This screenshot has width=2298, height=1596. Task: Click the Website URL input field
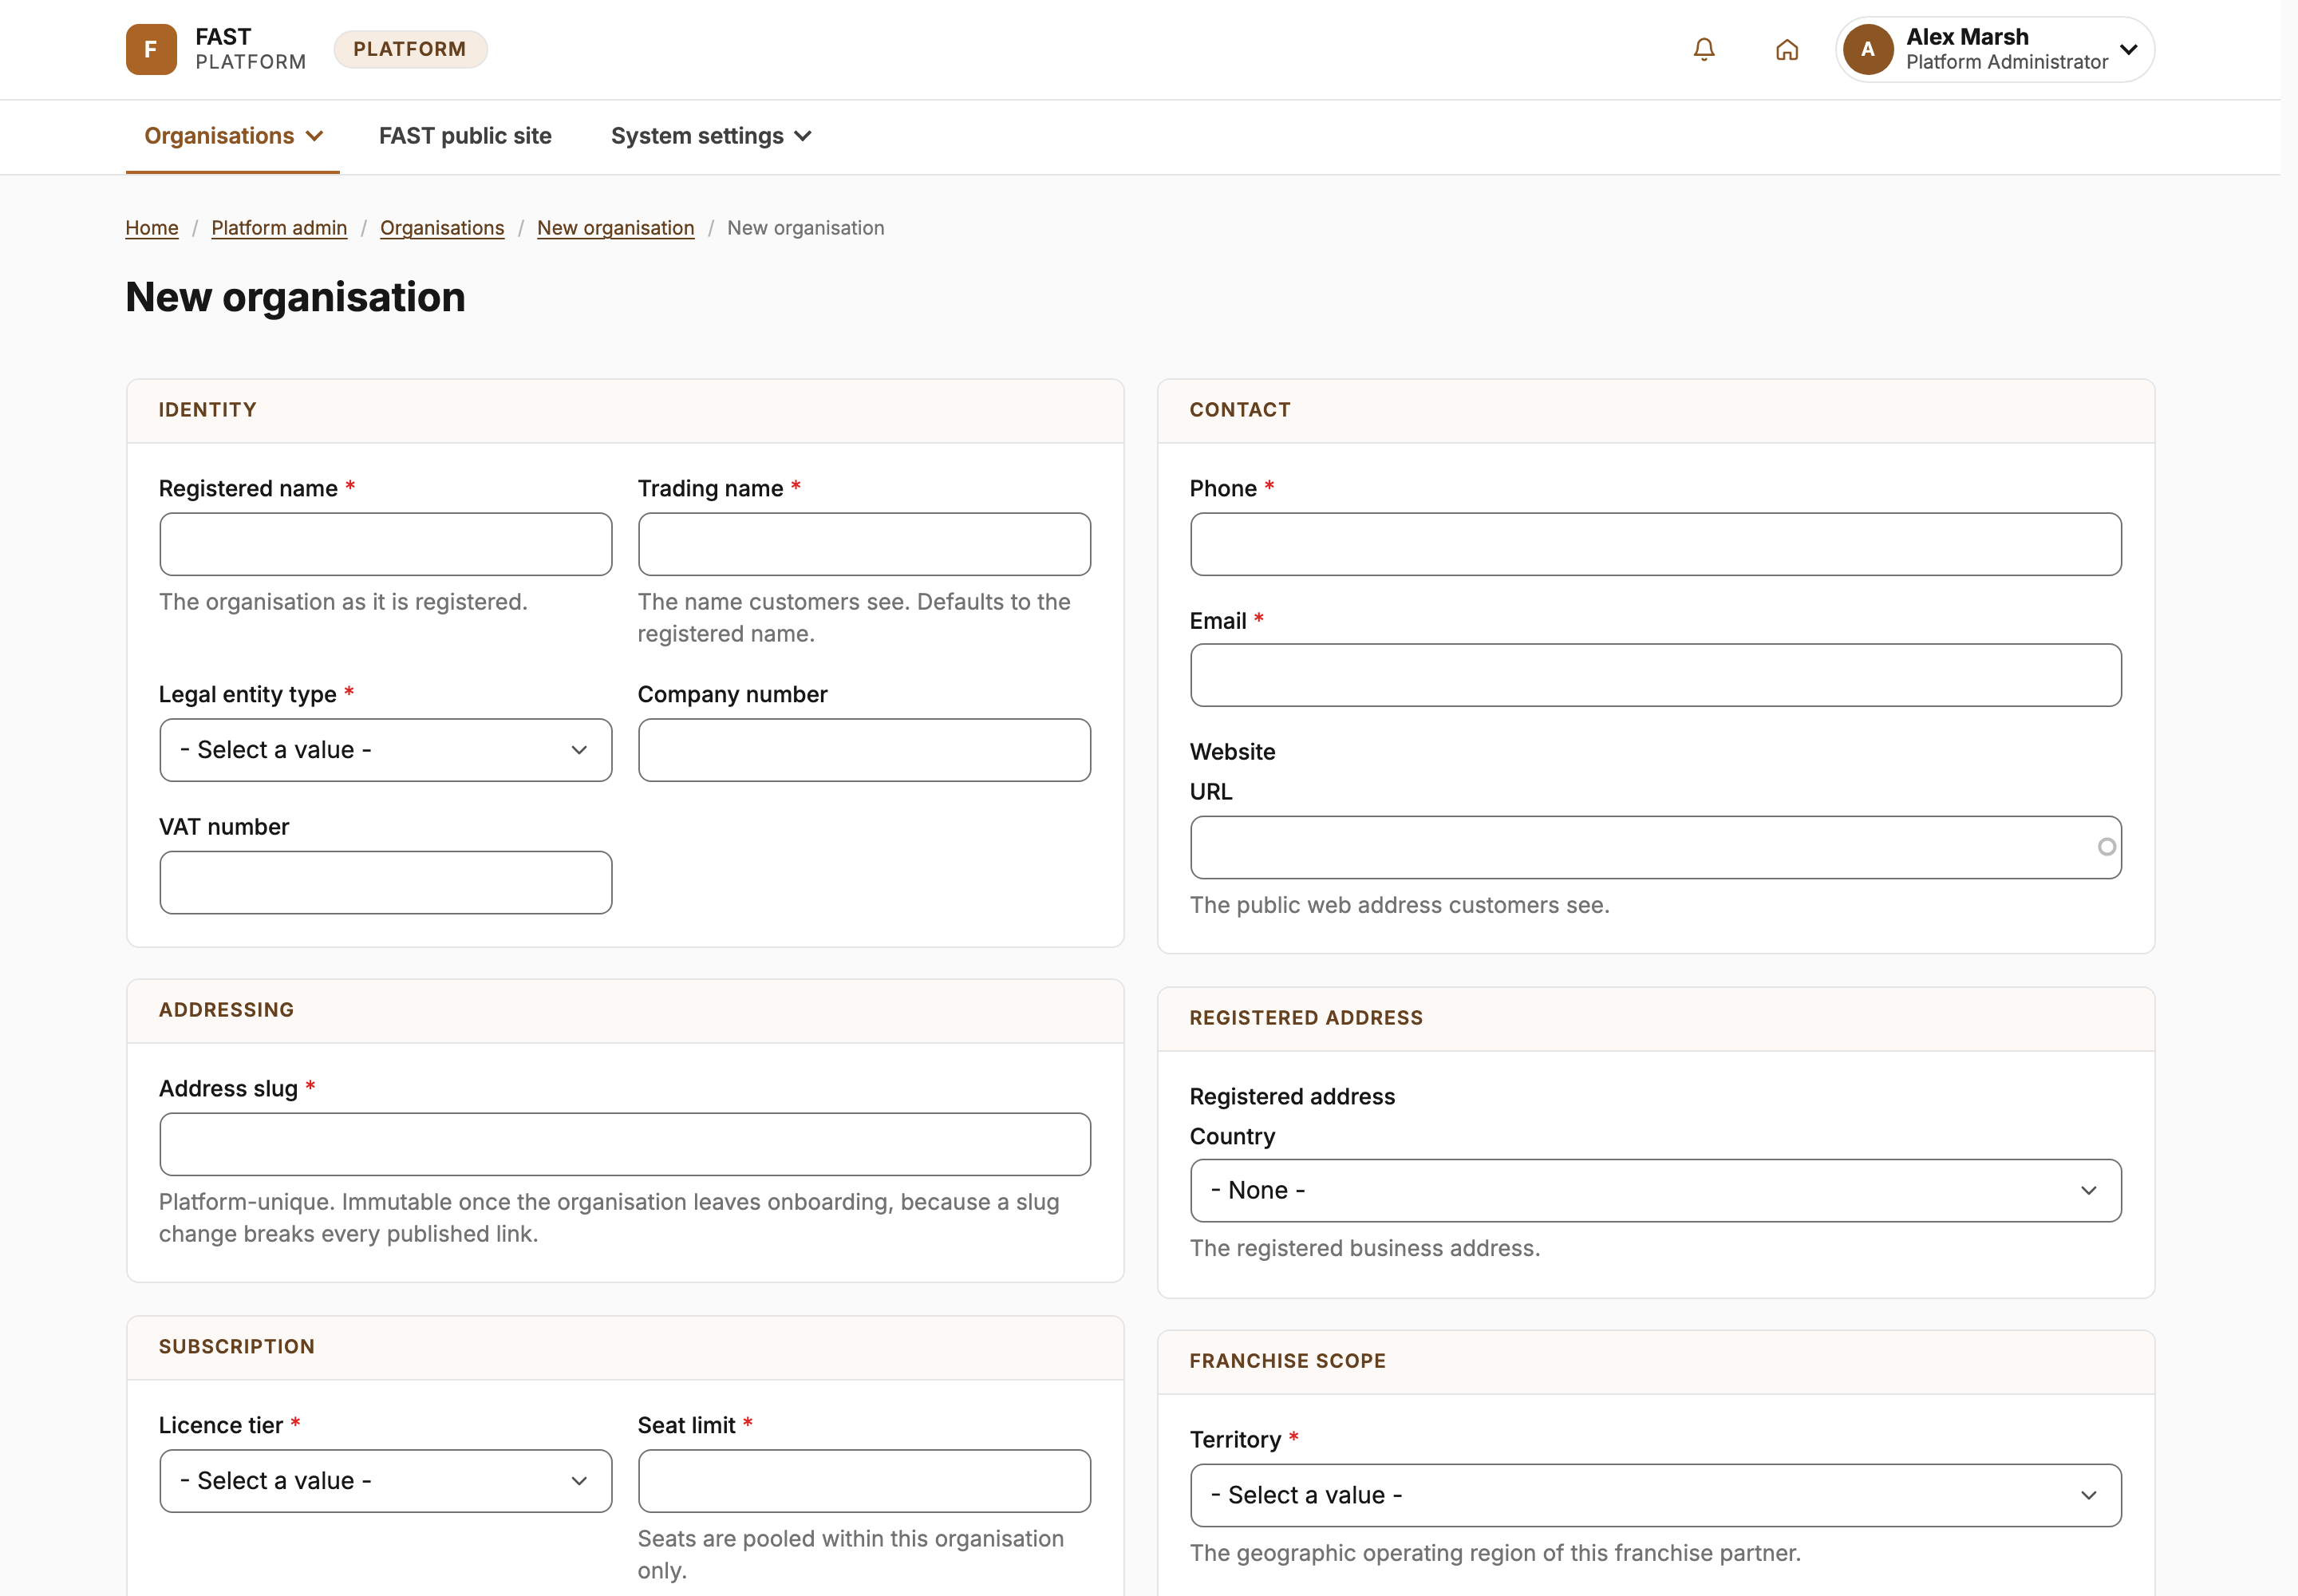[1656, 848]
